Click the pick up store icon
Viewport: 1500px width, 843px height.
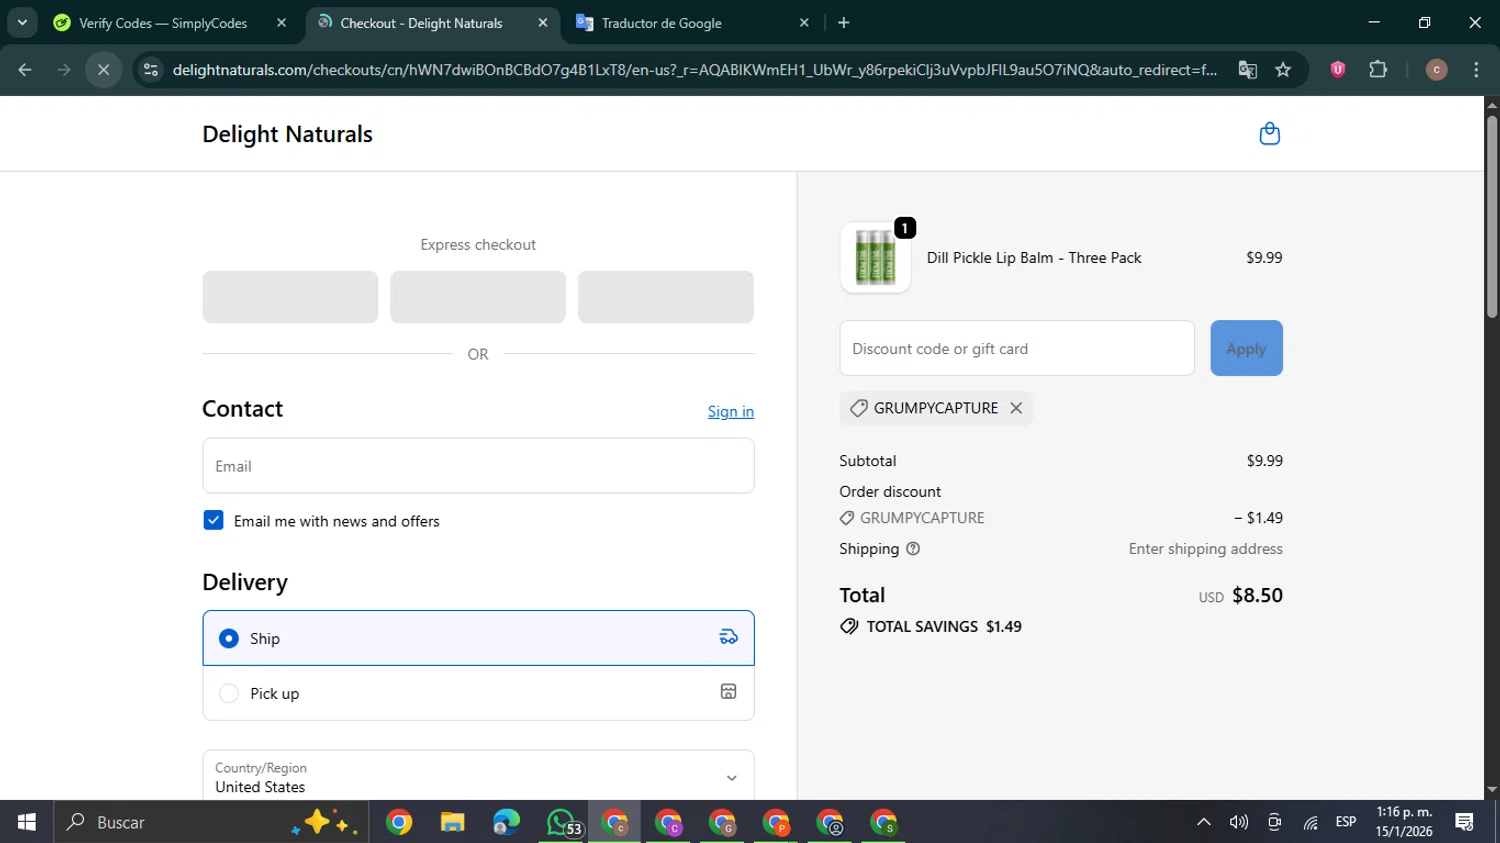click(x=729, y=692)
